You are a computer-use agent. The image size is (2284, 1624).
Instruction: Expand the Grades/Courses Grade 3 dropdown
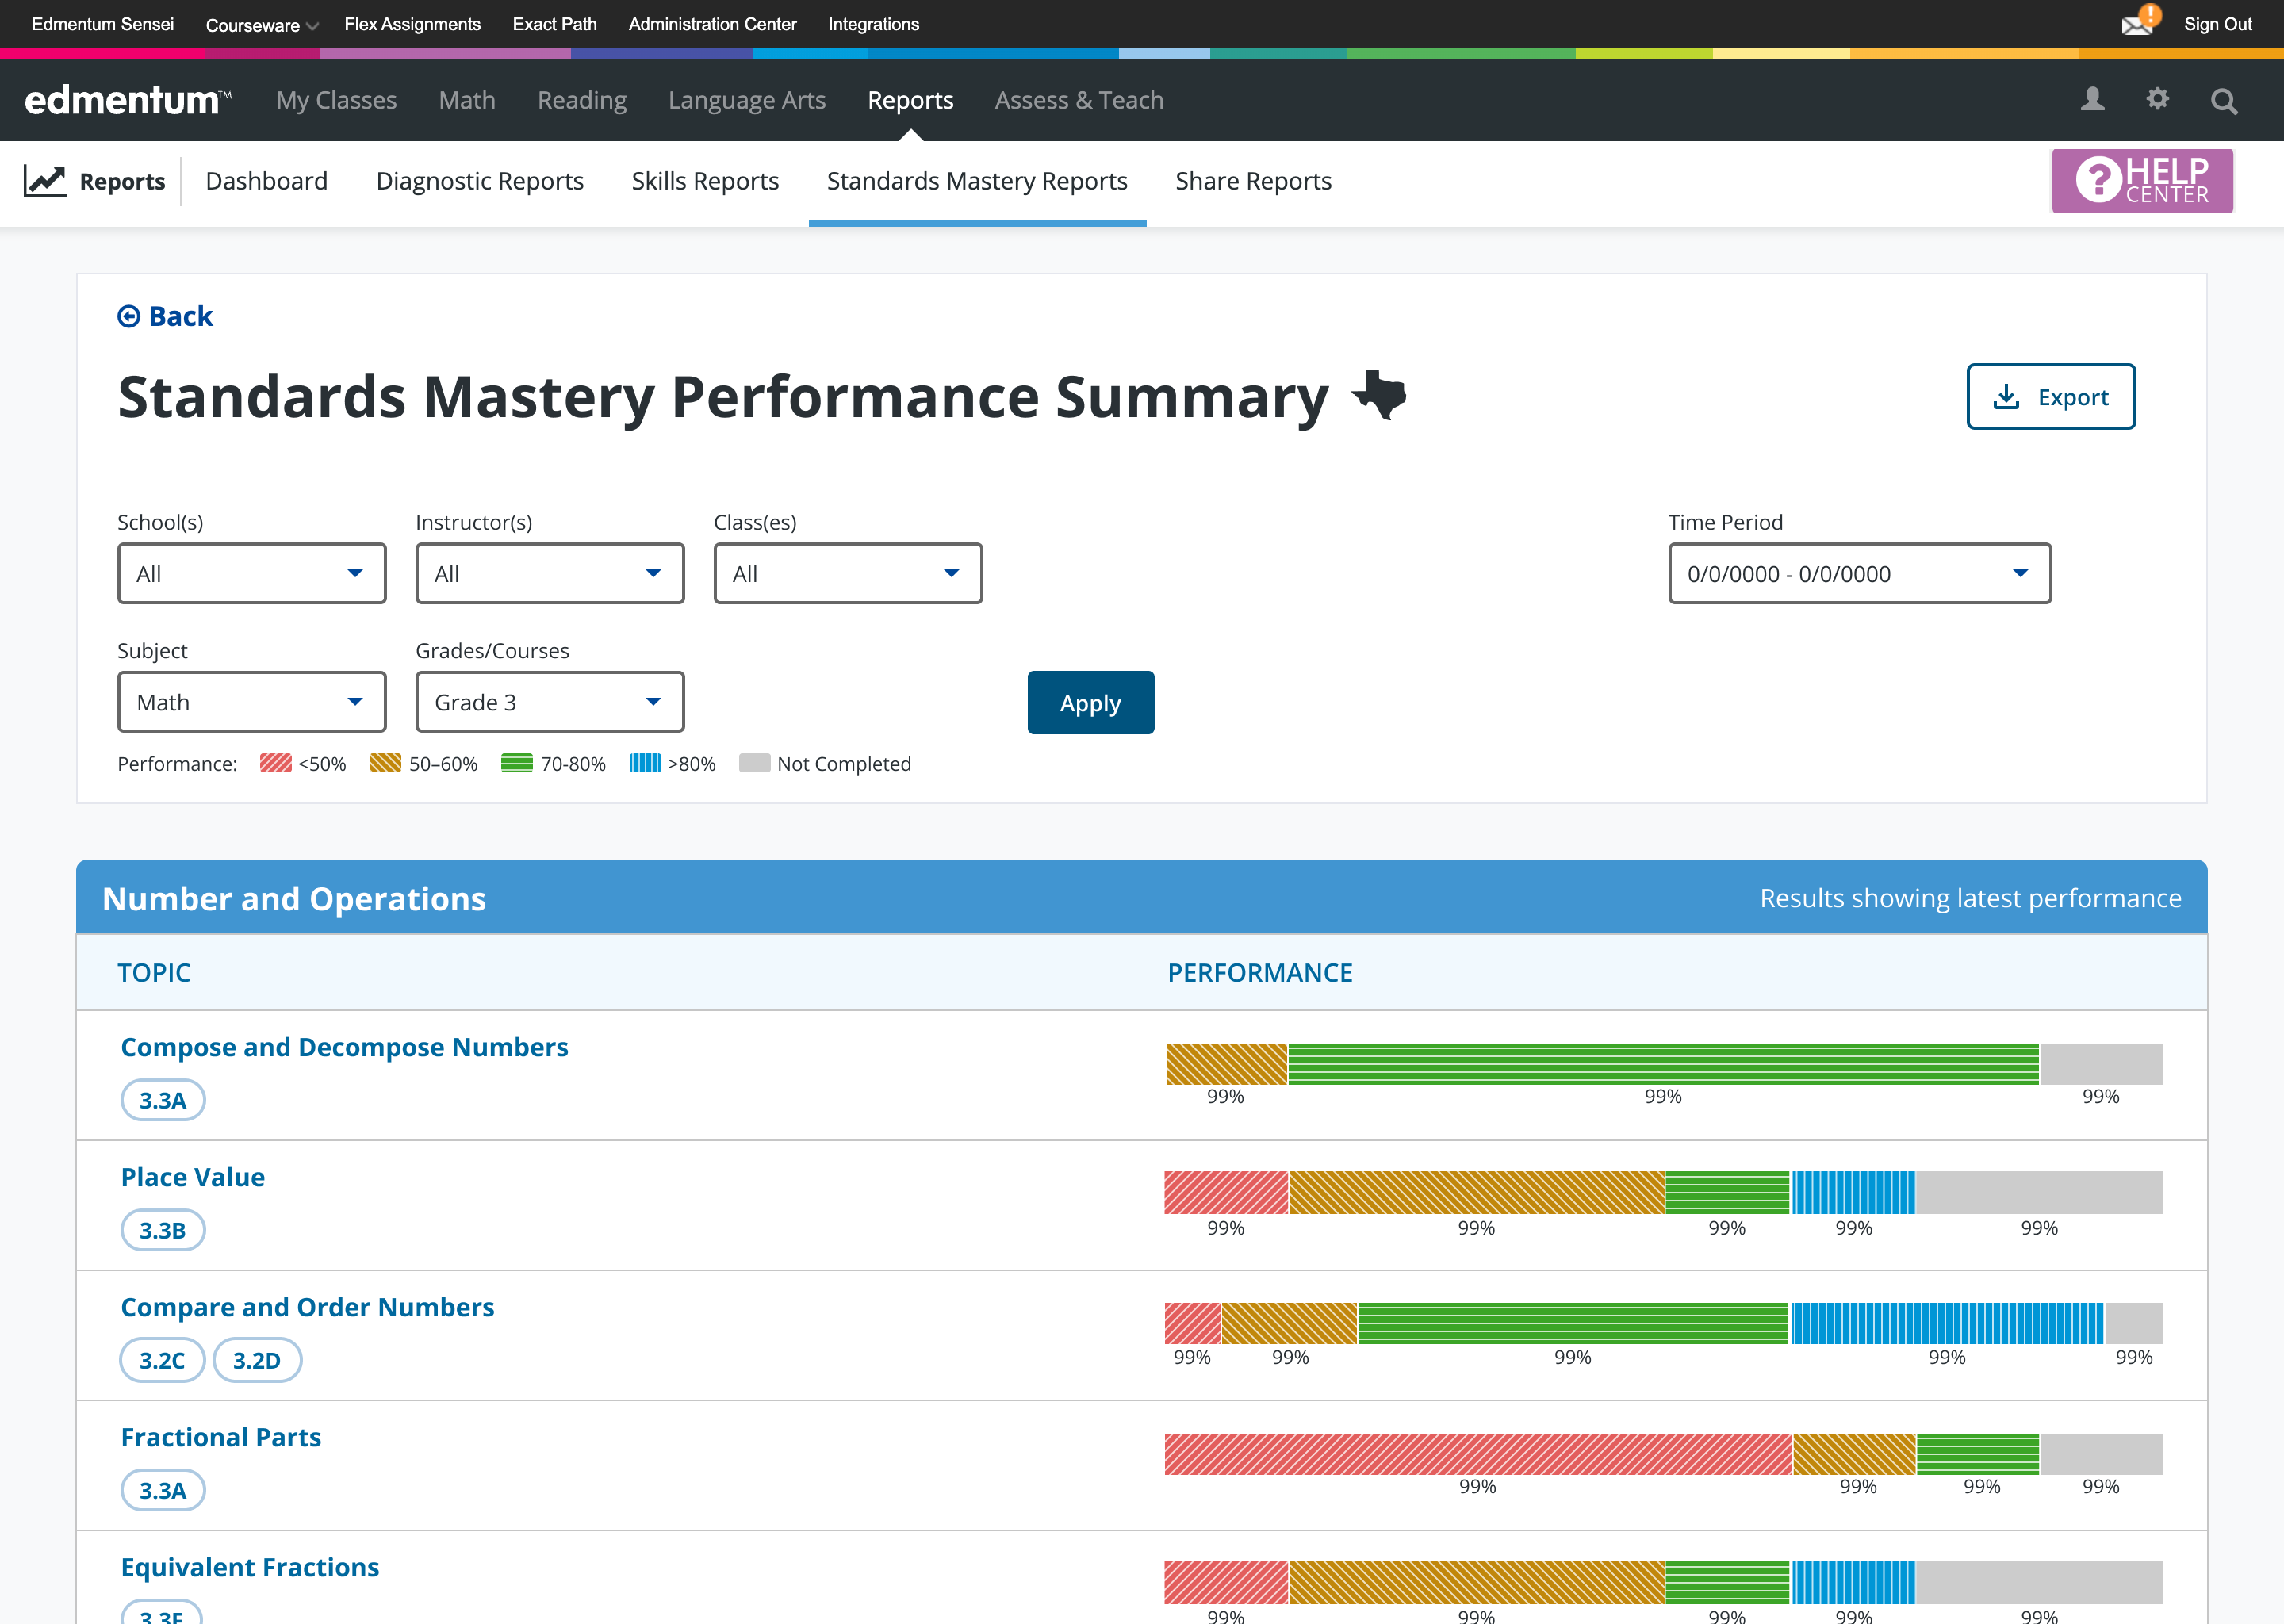(x=549, y=703)
